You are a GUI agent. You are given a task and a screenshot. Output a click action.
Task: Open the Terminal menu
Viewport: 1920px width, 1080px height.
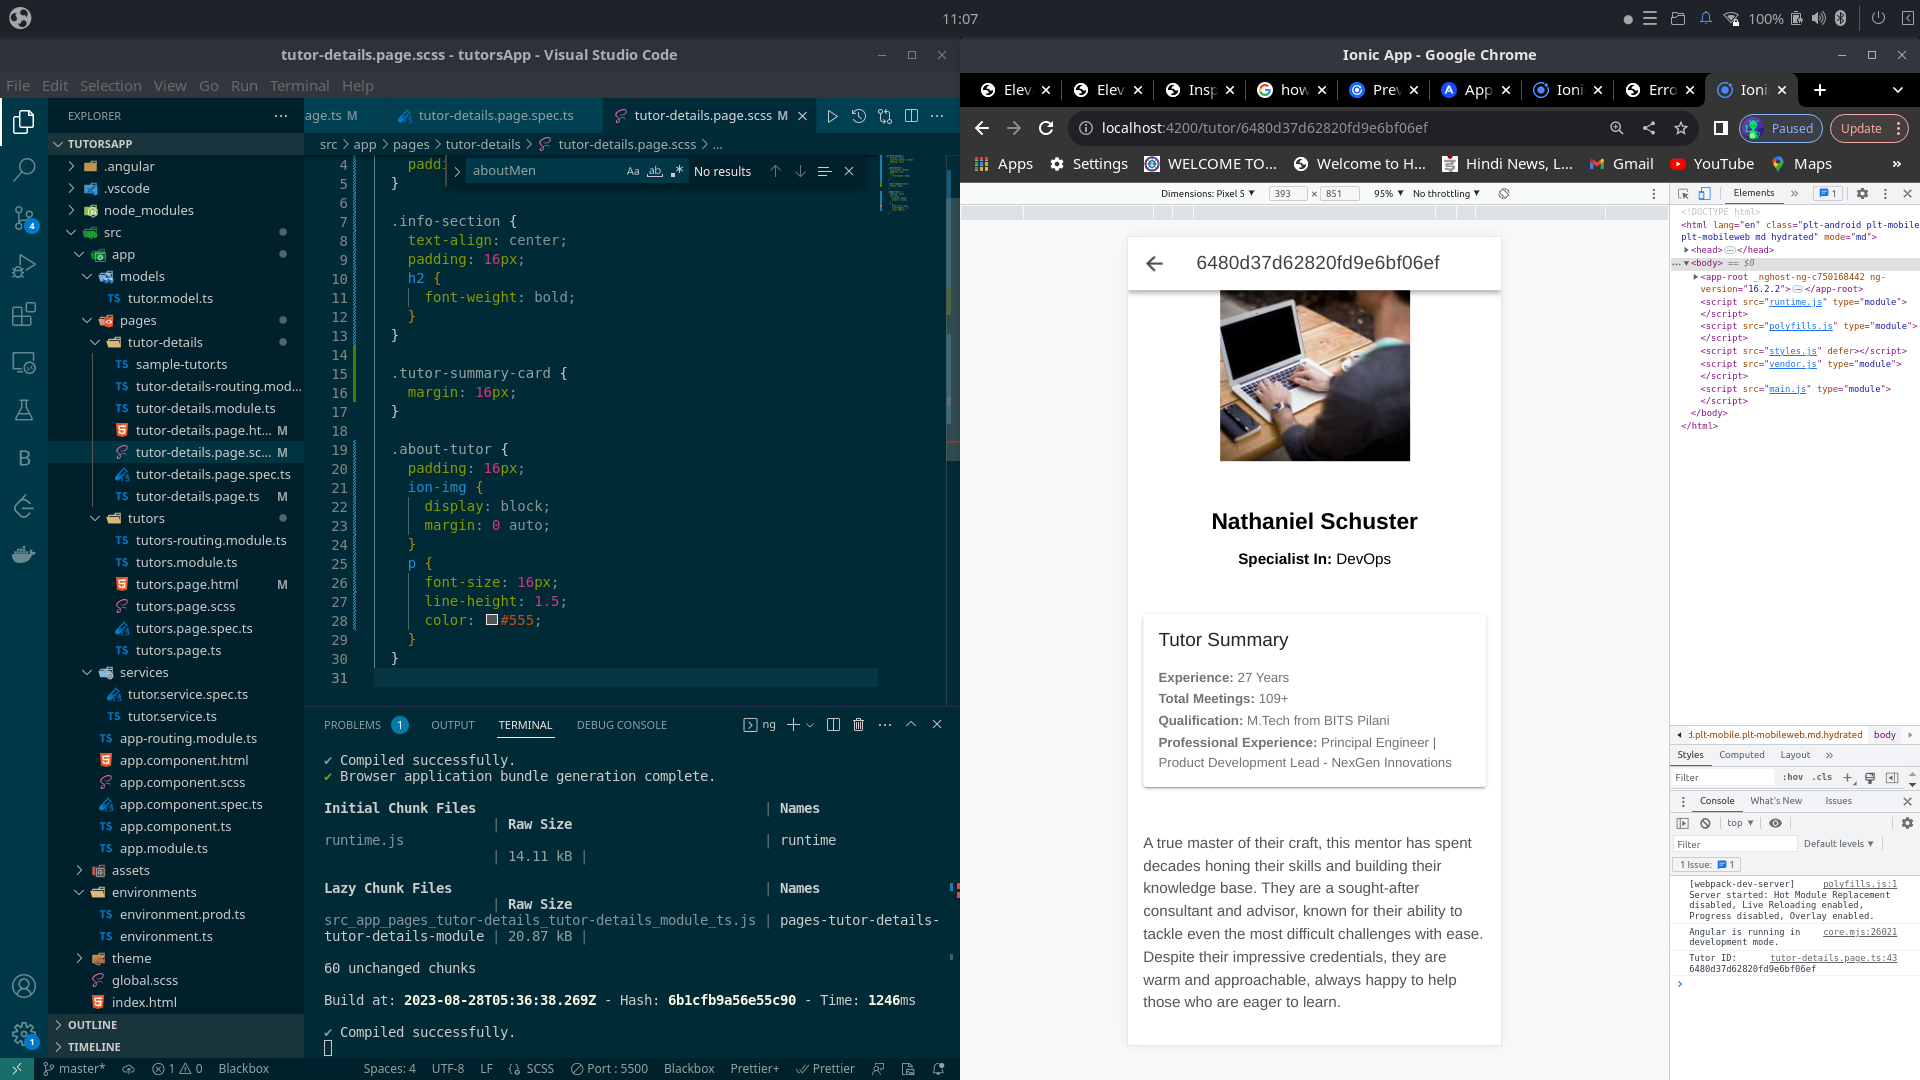click(x=299, y=86)
